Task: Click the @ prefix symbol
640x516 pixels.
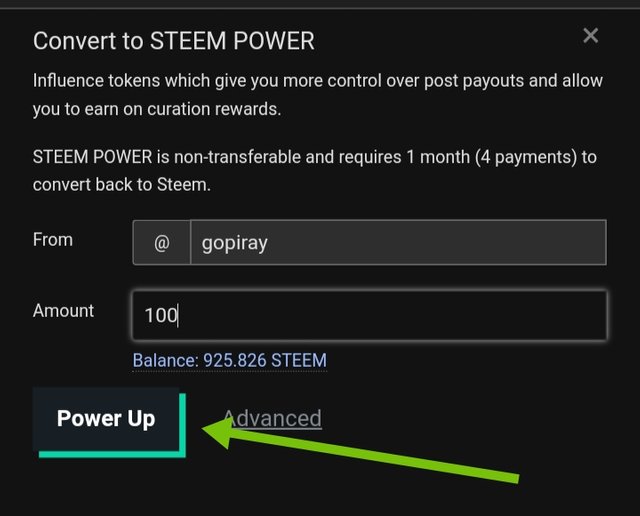Action: tap(162, 243)
